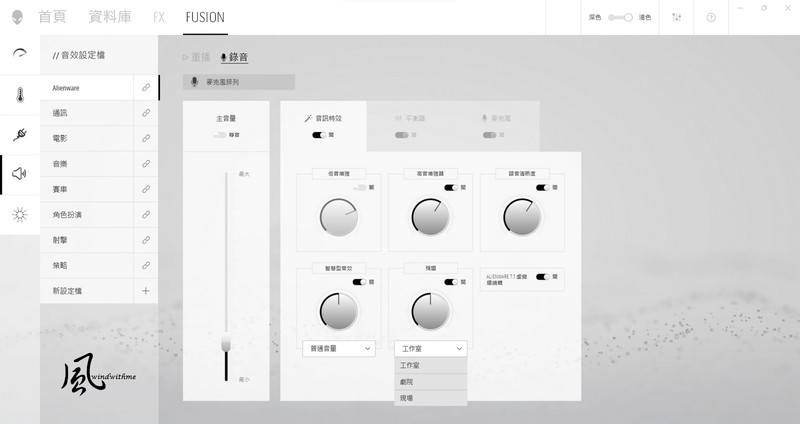
Task: Open the 平衡器 equalizer tab
Action: pos(410,118)
